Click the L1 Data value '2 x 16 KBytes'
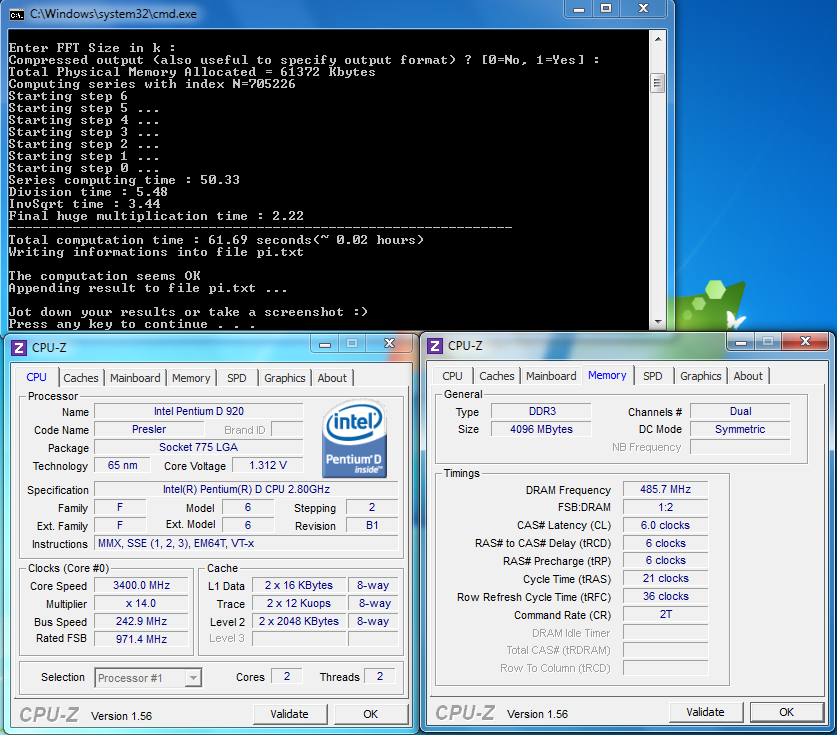The height and width of the screenshot is (735, 837). click(299, 586)
